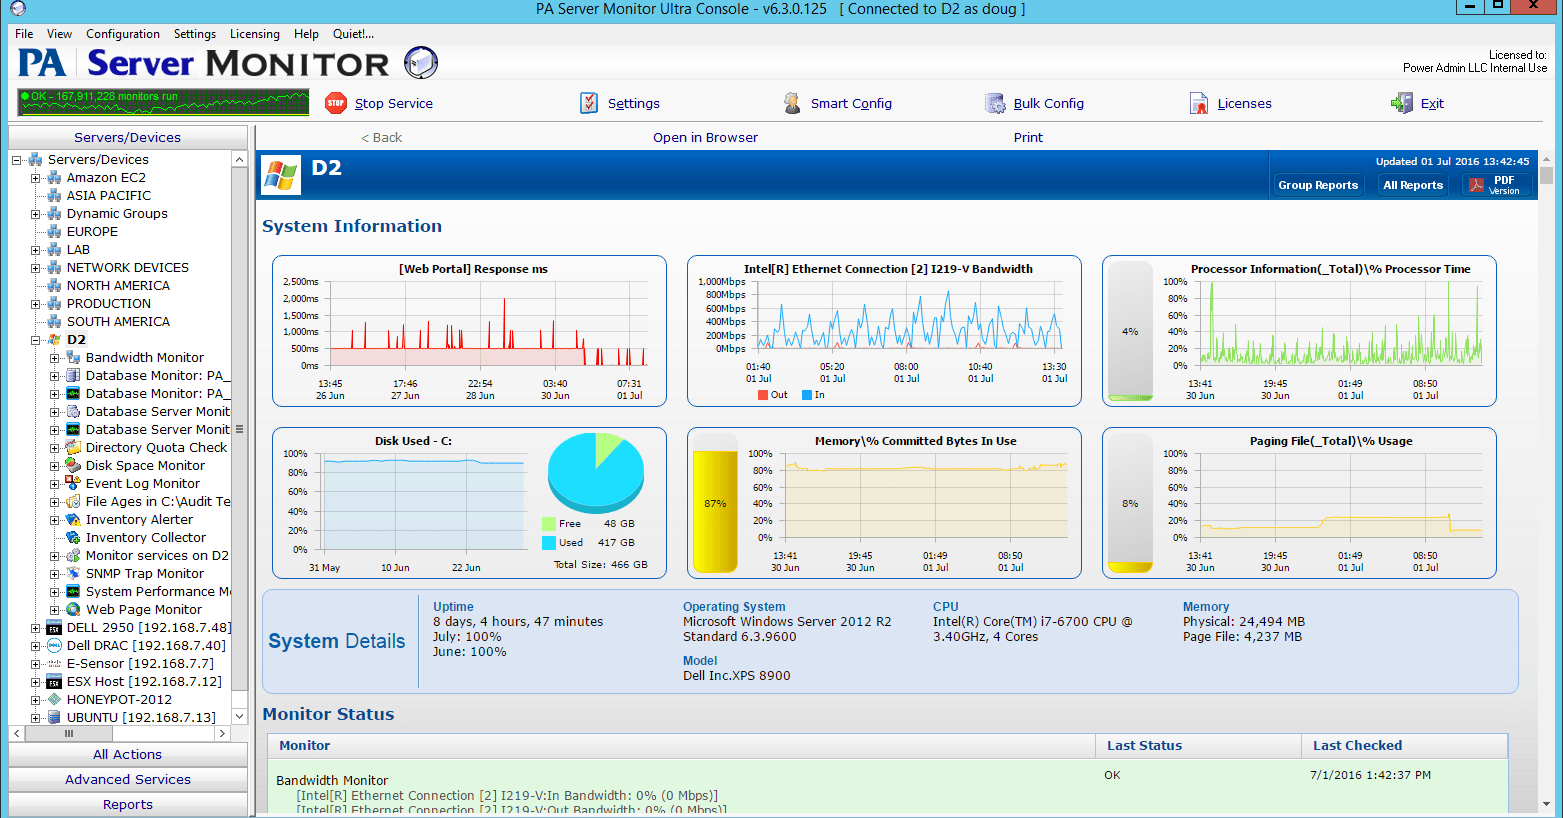Click the tree horizontal scrollbar thumb
1563x818 pixels.
[68, 733]
